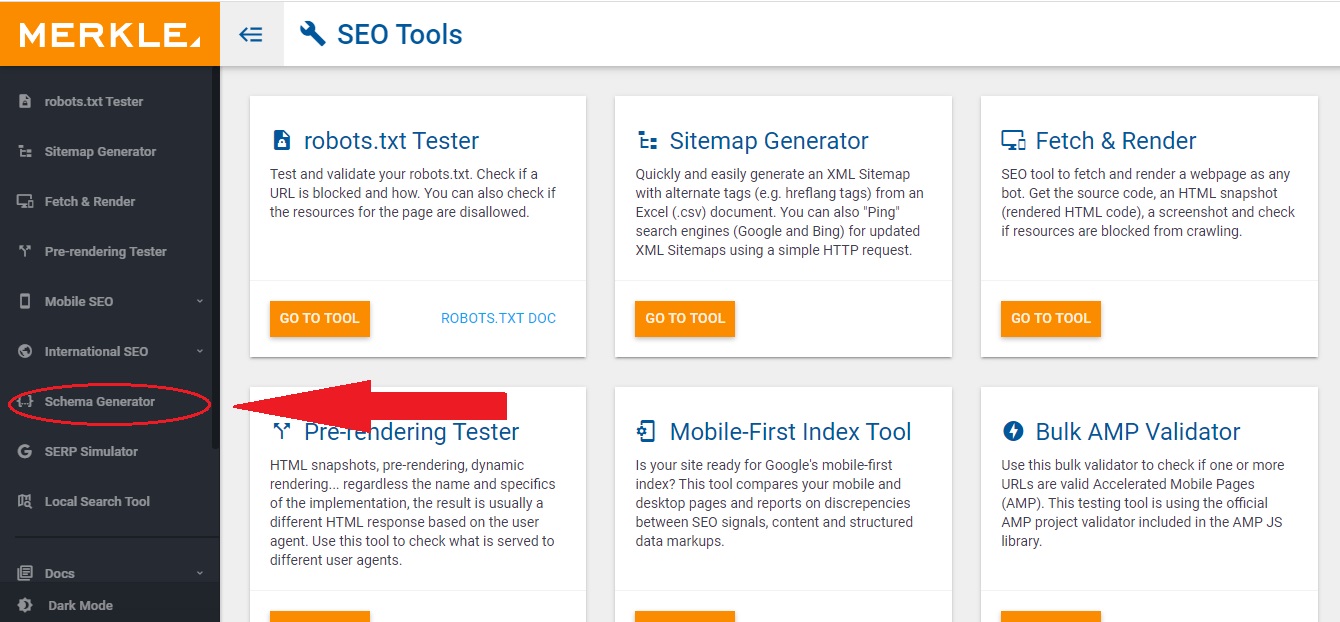Click the Sitemap Generator card title
The image size is (1340, 622).
[769, 141]
